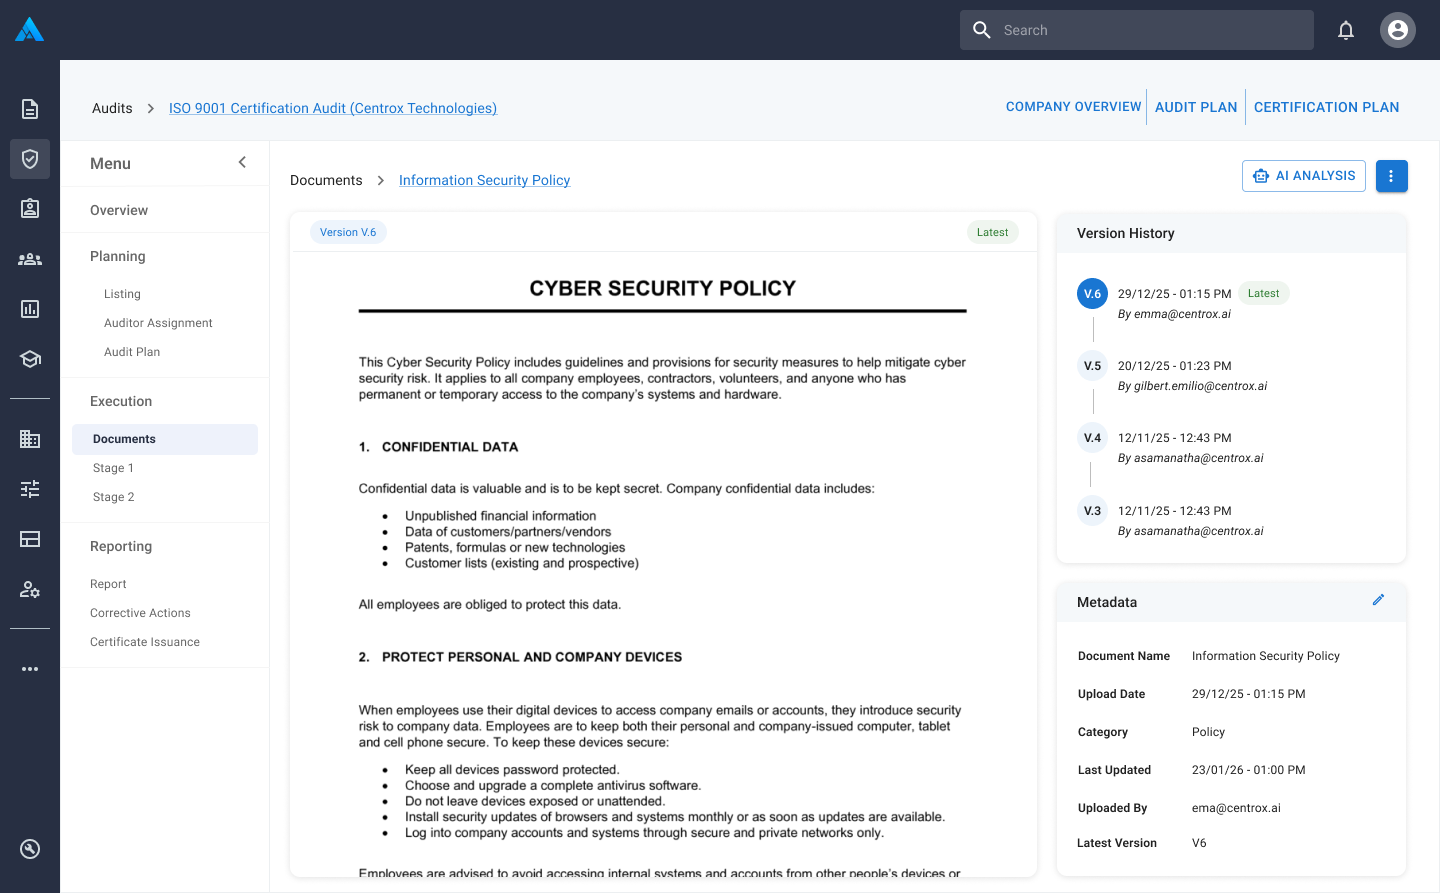Edit metadata with the pencil icon
Image resolution: width=1440 pixels, height=893 pixels.
click(1378, 600)
